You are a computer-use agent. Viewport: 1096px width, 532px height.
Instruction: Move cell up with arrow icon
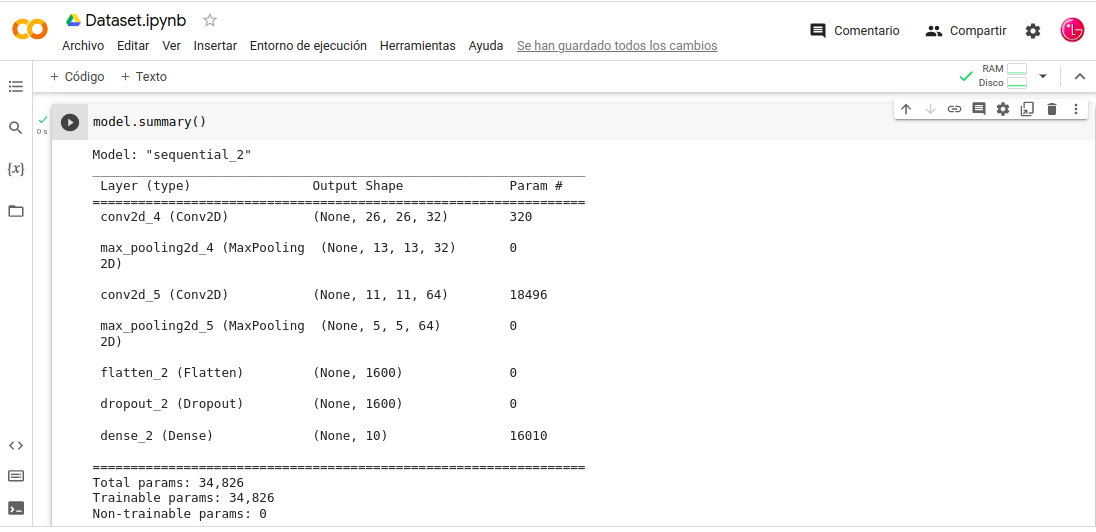pos(906,109)
